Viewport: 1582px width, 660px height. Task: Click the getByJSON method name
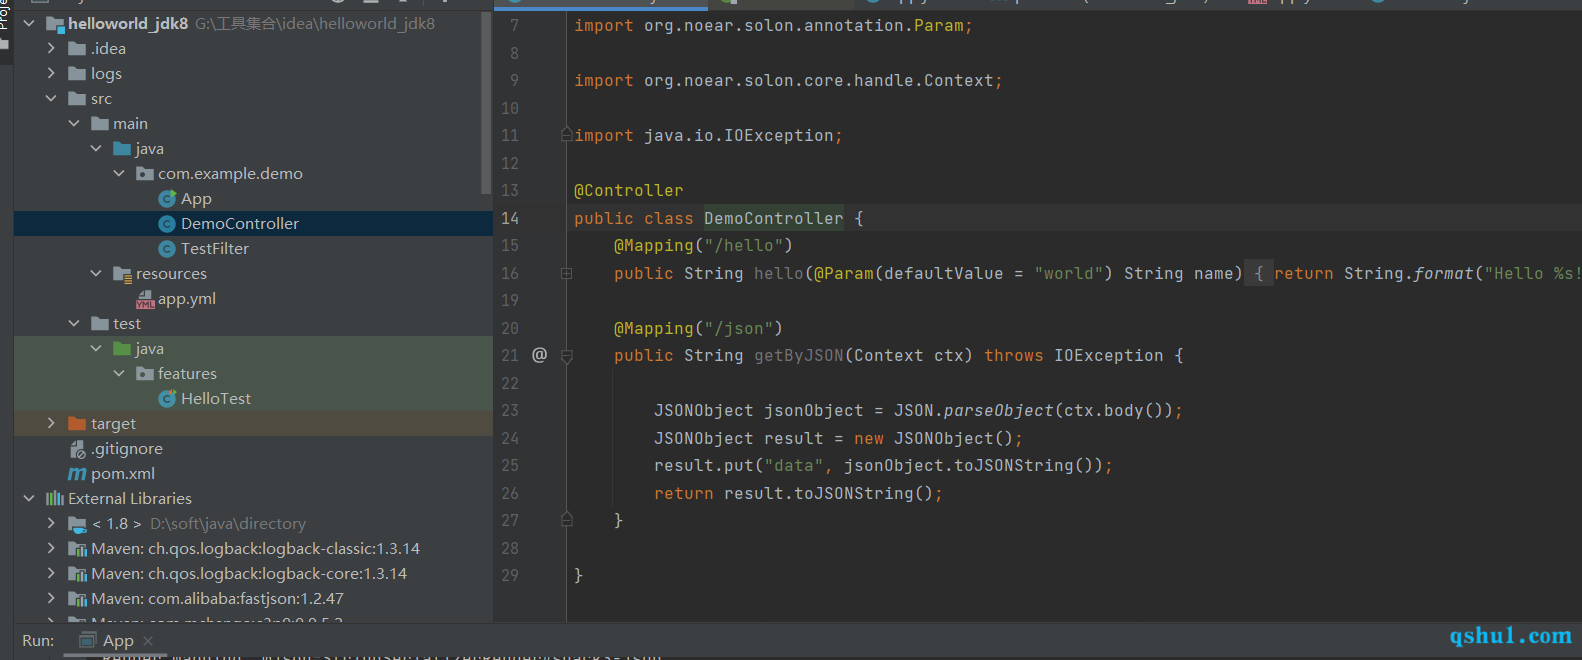pos(799,355)
